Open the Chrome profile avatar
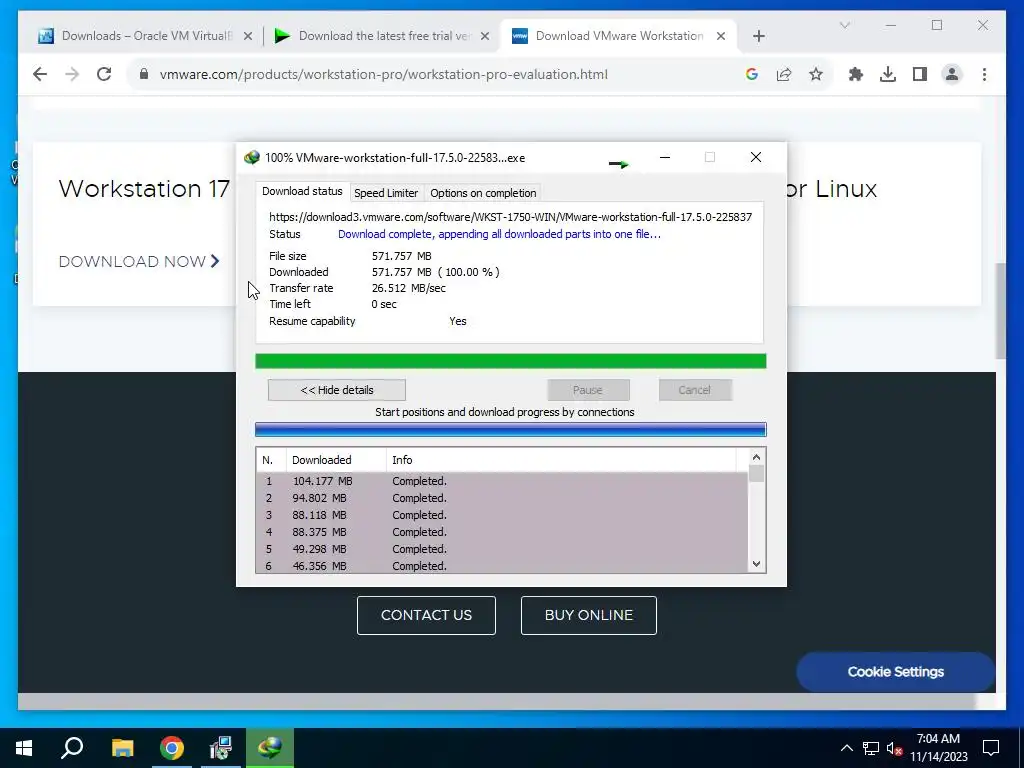Image resolution: width=1024 pixels, height=768 pixels. click(952, 74)
